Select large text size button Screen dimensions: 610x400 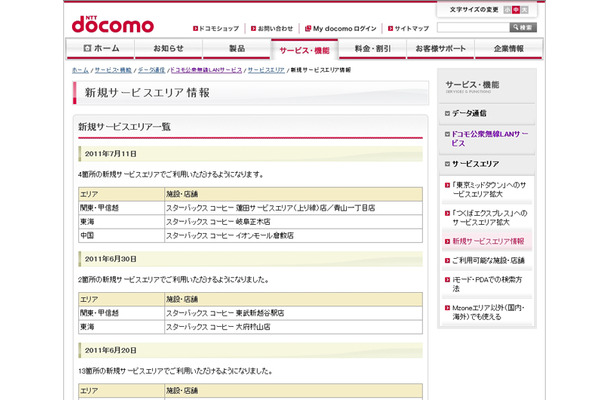click(x=524, y=10)
